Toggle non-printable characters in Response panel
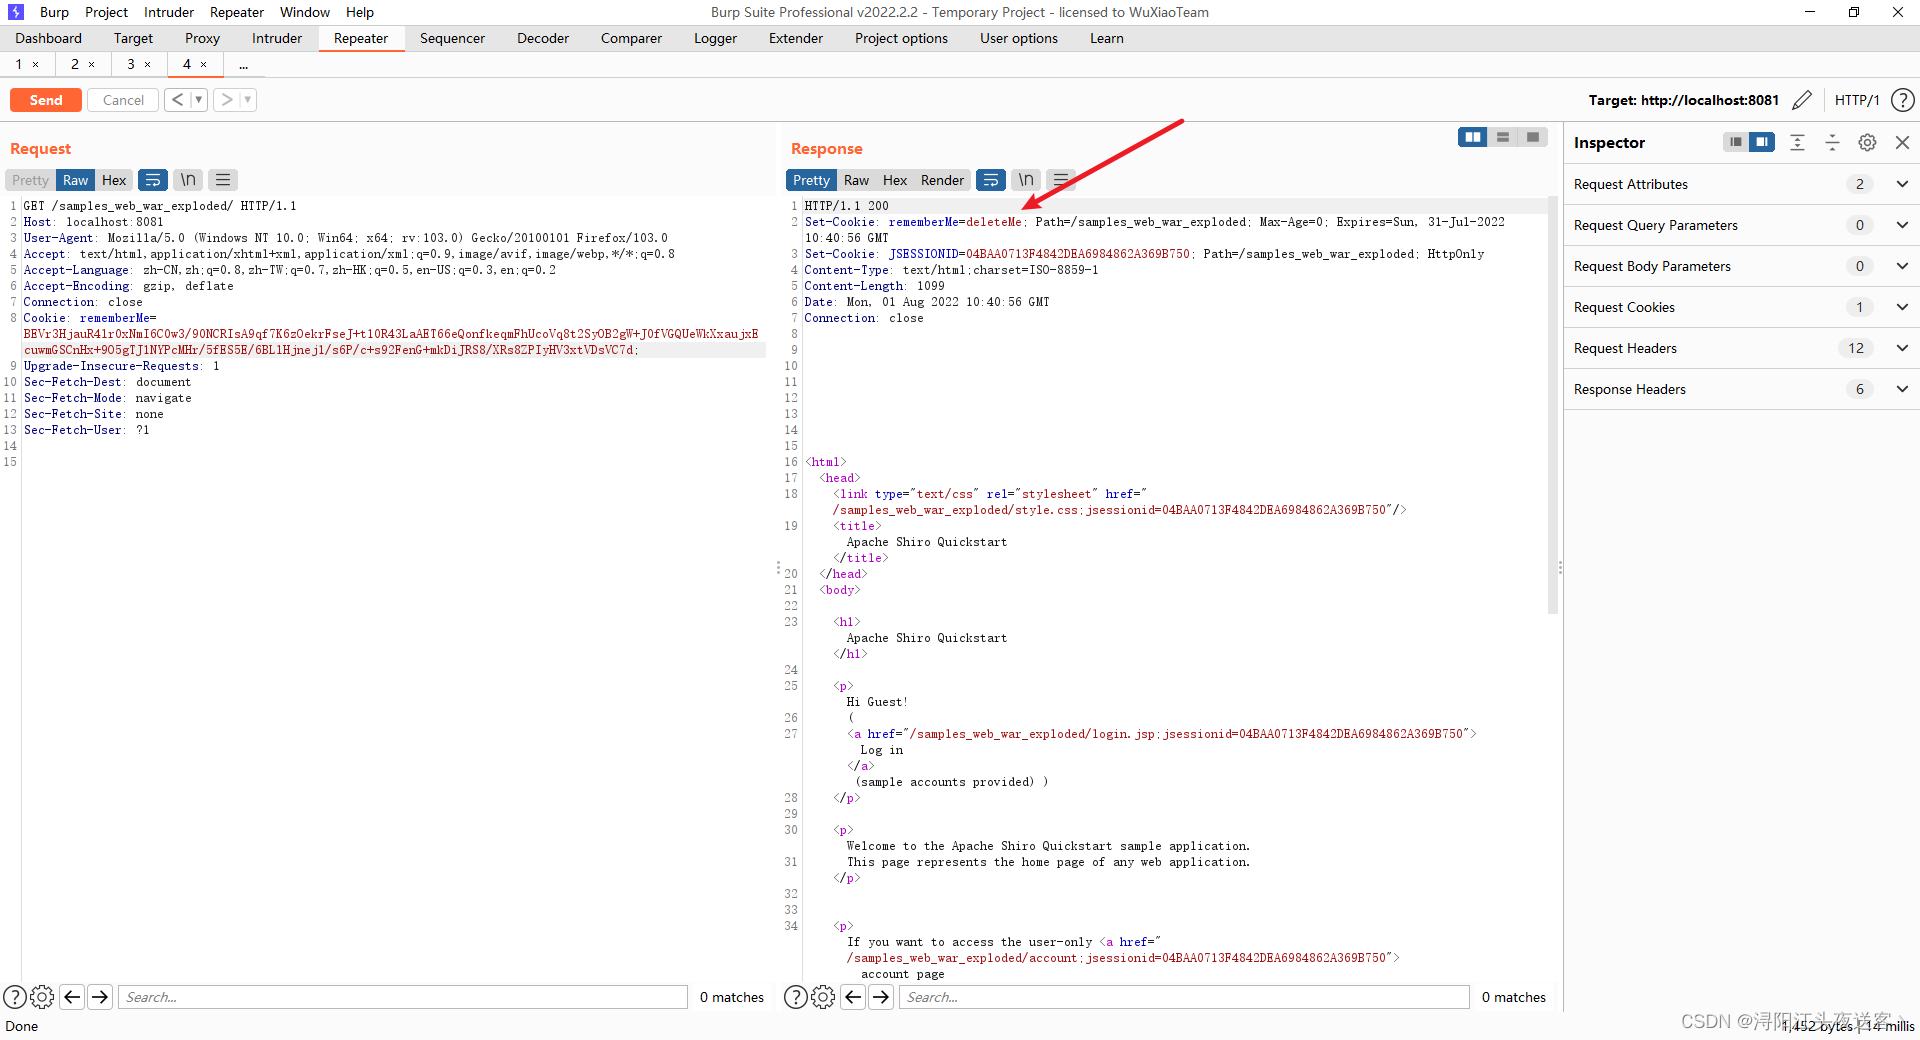Screen dimensions: 1920x1040 (1026, 180)
